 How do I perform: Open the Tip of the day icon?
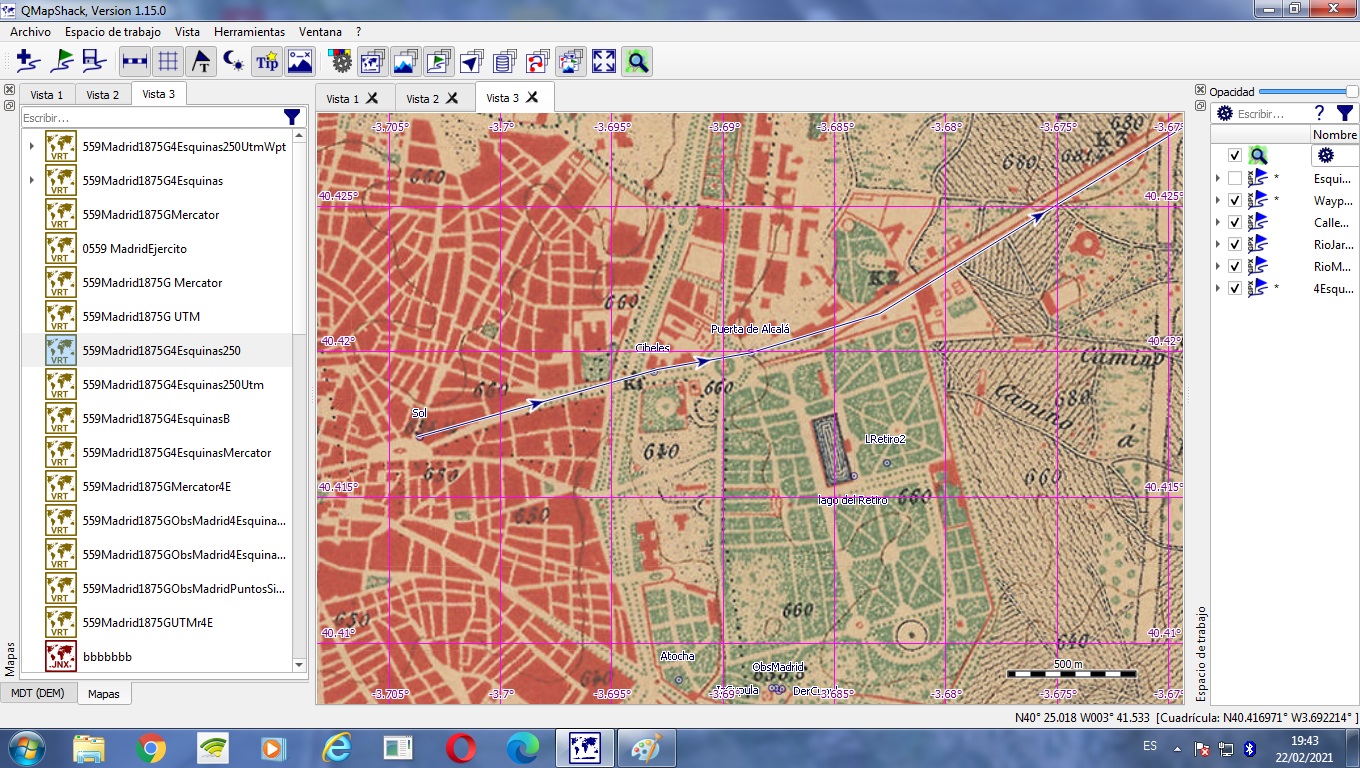pos(267,61)
